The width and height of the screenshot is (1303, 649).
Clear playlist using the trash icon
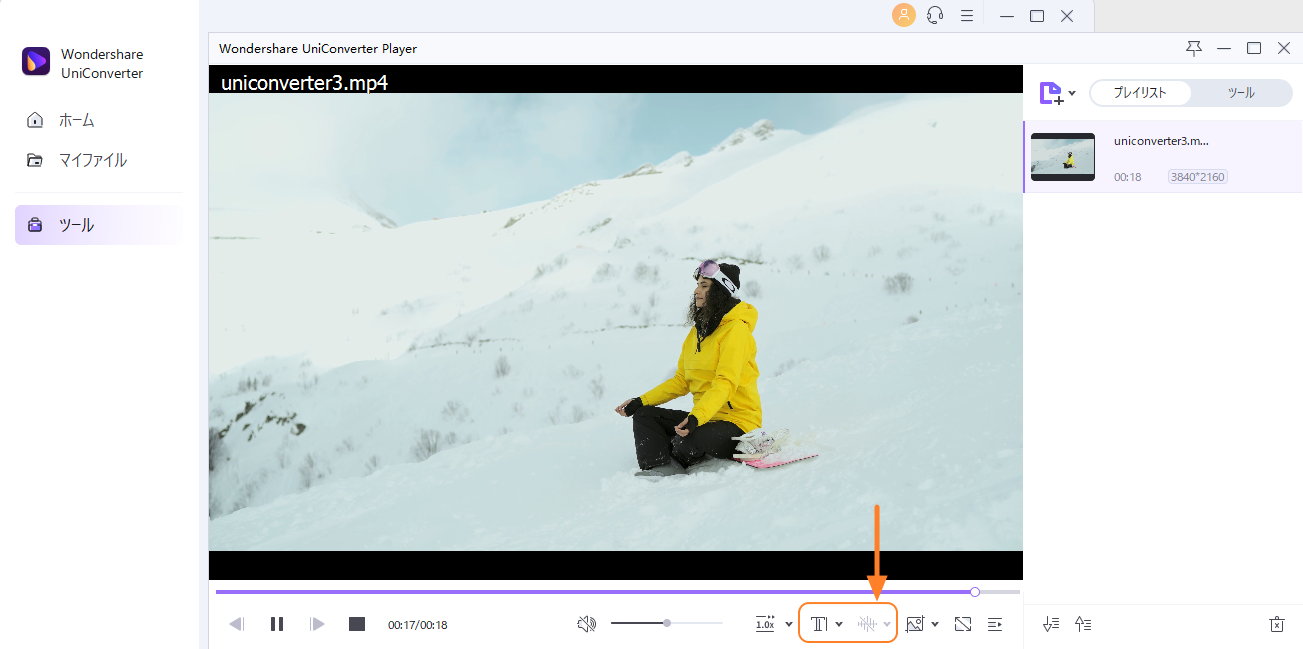[x=1276, y=623]
